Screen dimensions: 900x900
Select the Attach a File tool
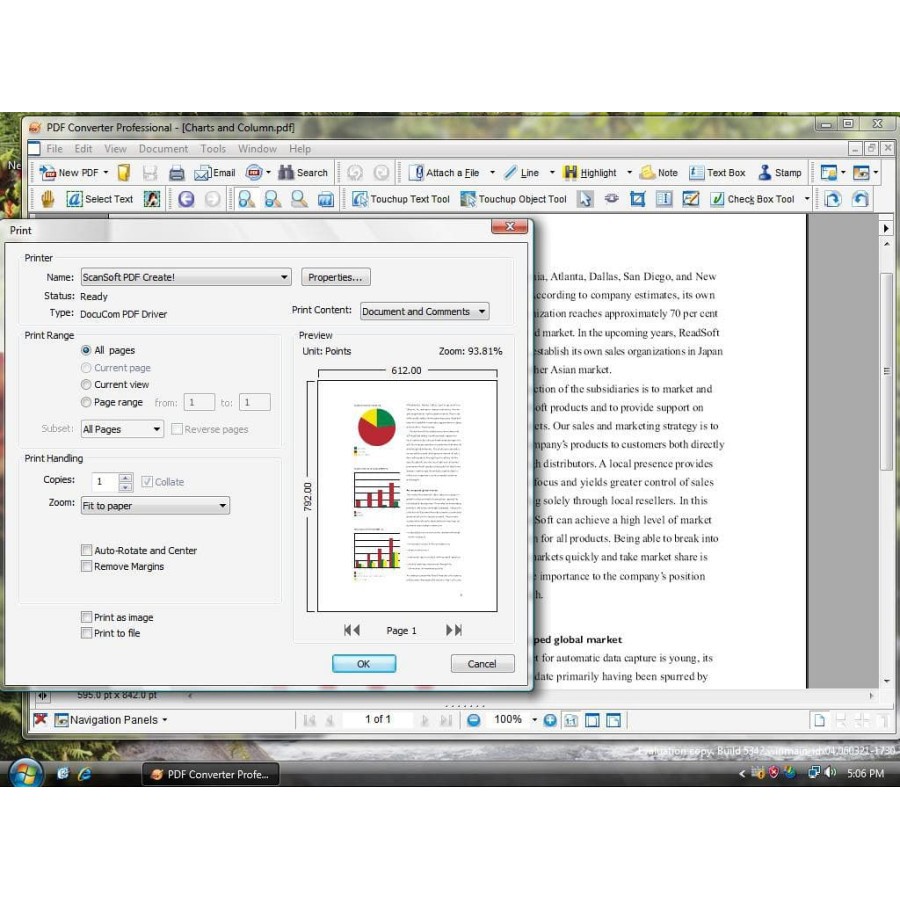(444, 172)
